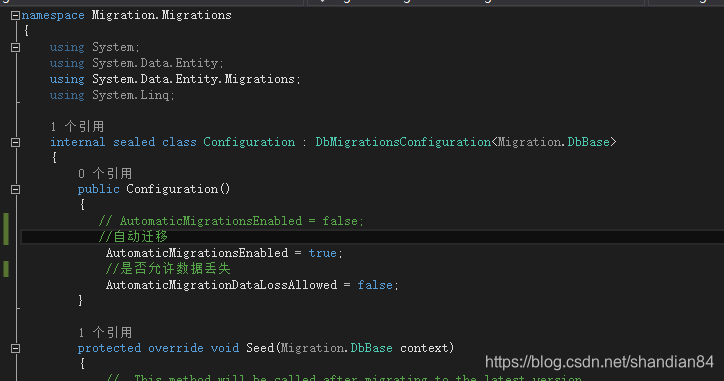724x381 pixels.
Task: Click 'AutomaticMigrationDataLossAllowed' property name
Action: click(222, 285)
